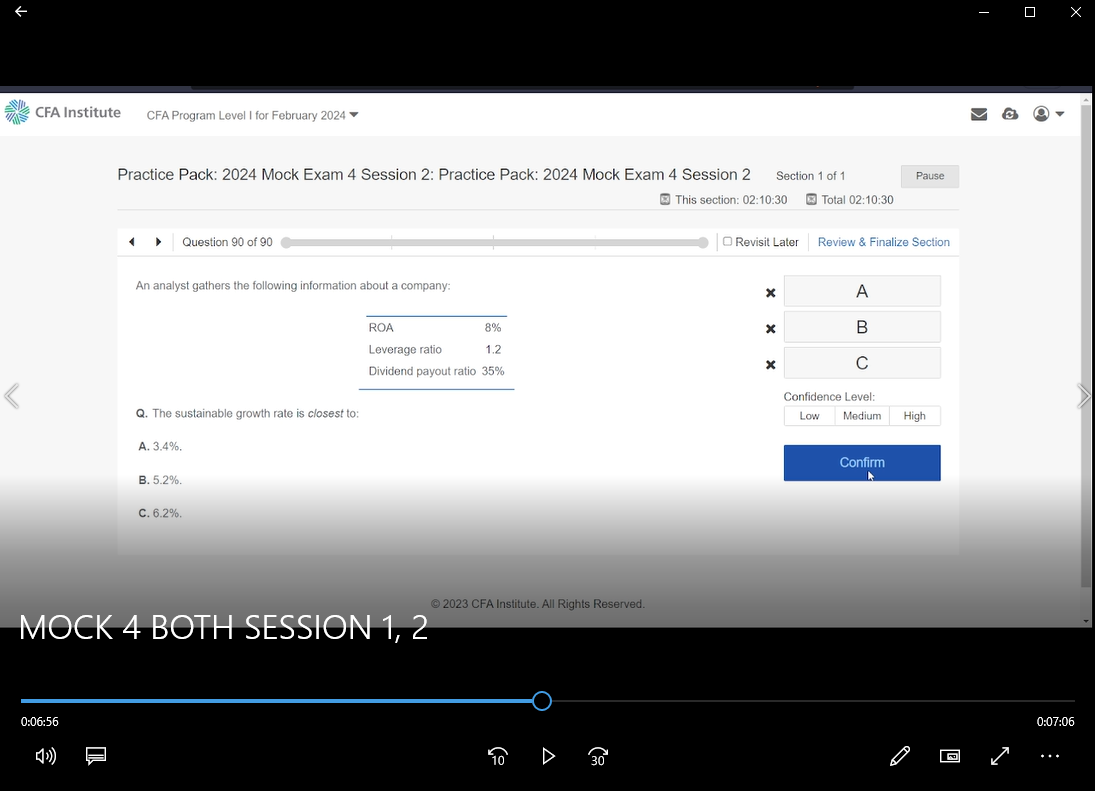Screen dimensions: 1095x791
Task: Expand CFA Program Level I dropdown
Action: (252, 115)
